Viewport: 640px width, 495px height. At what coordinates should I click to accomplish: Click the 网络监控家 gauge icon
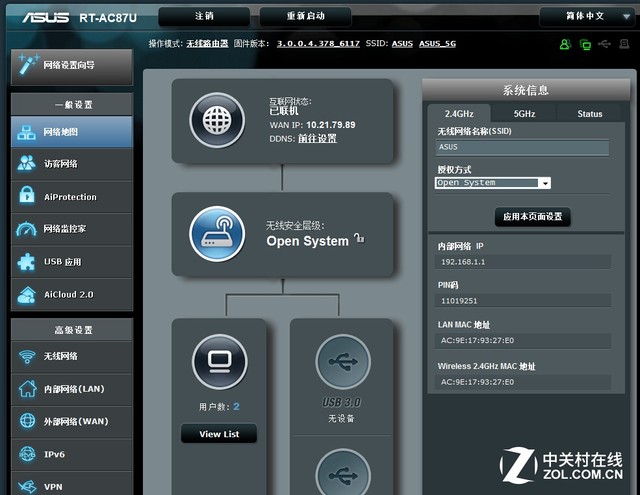tap(26, 229)
